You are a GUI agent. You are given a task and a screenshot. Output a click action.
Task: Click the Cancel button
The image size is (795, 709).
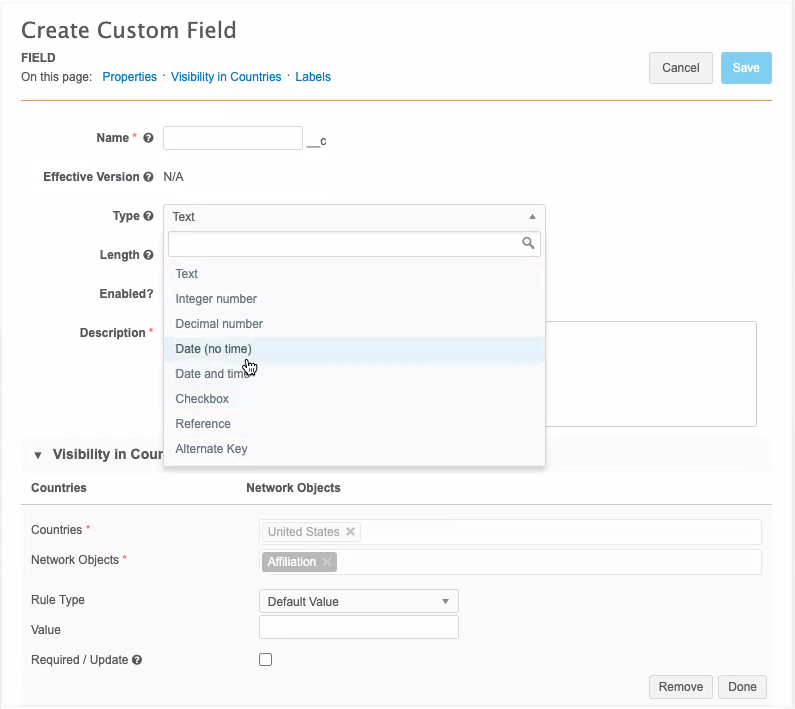coord(680,68)
